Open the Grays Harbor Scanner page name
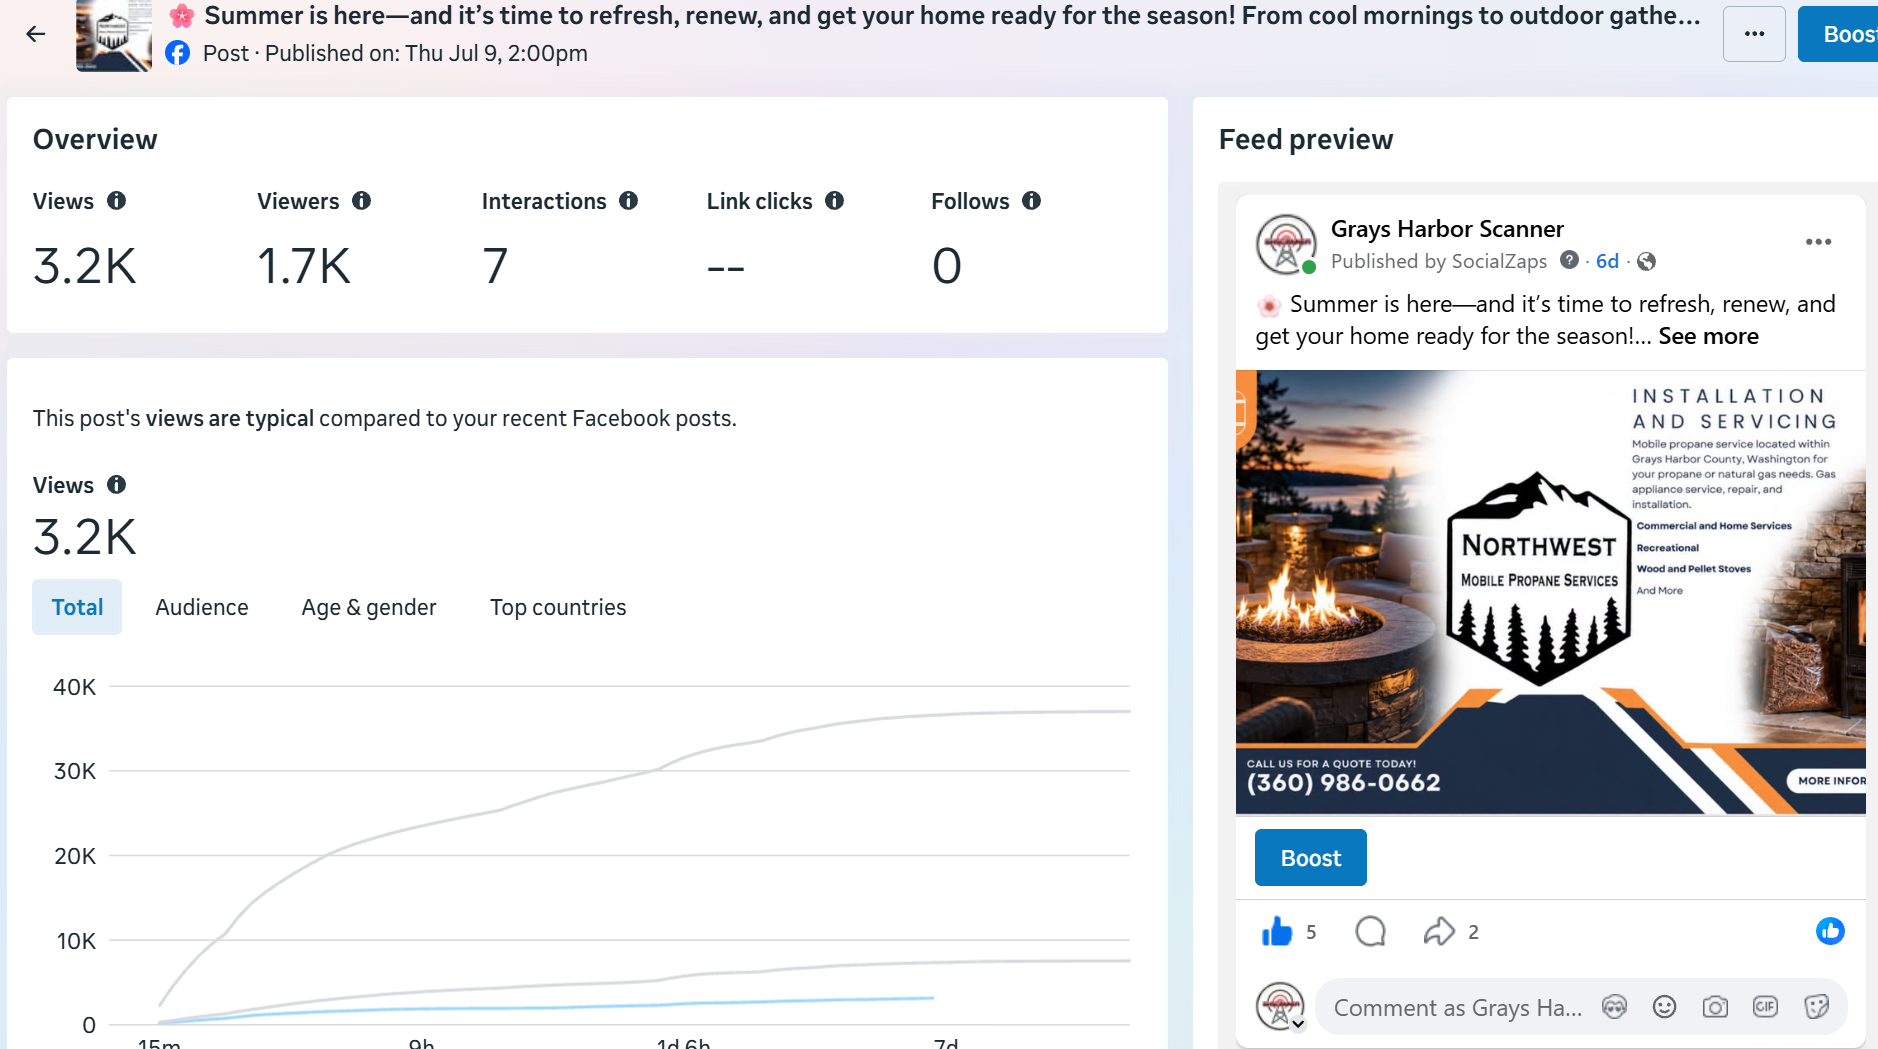The image size is (1878, 1049). click(1447, 229)
